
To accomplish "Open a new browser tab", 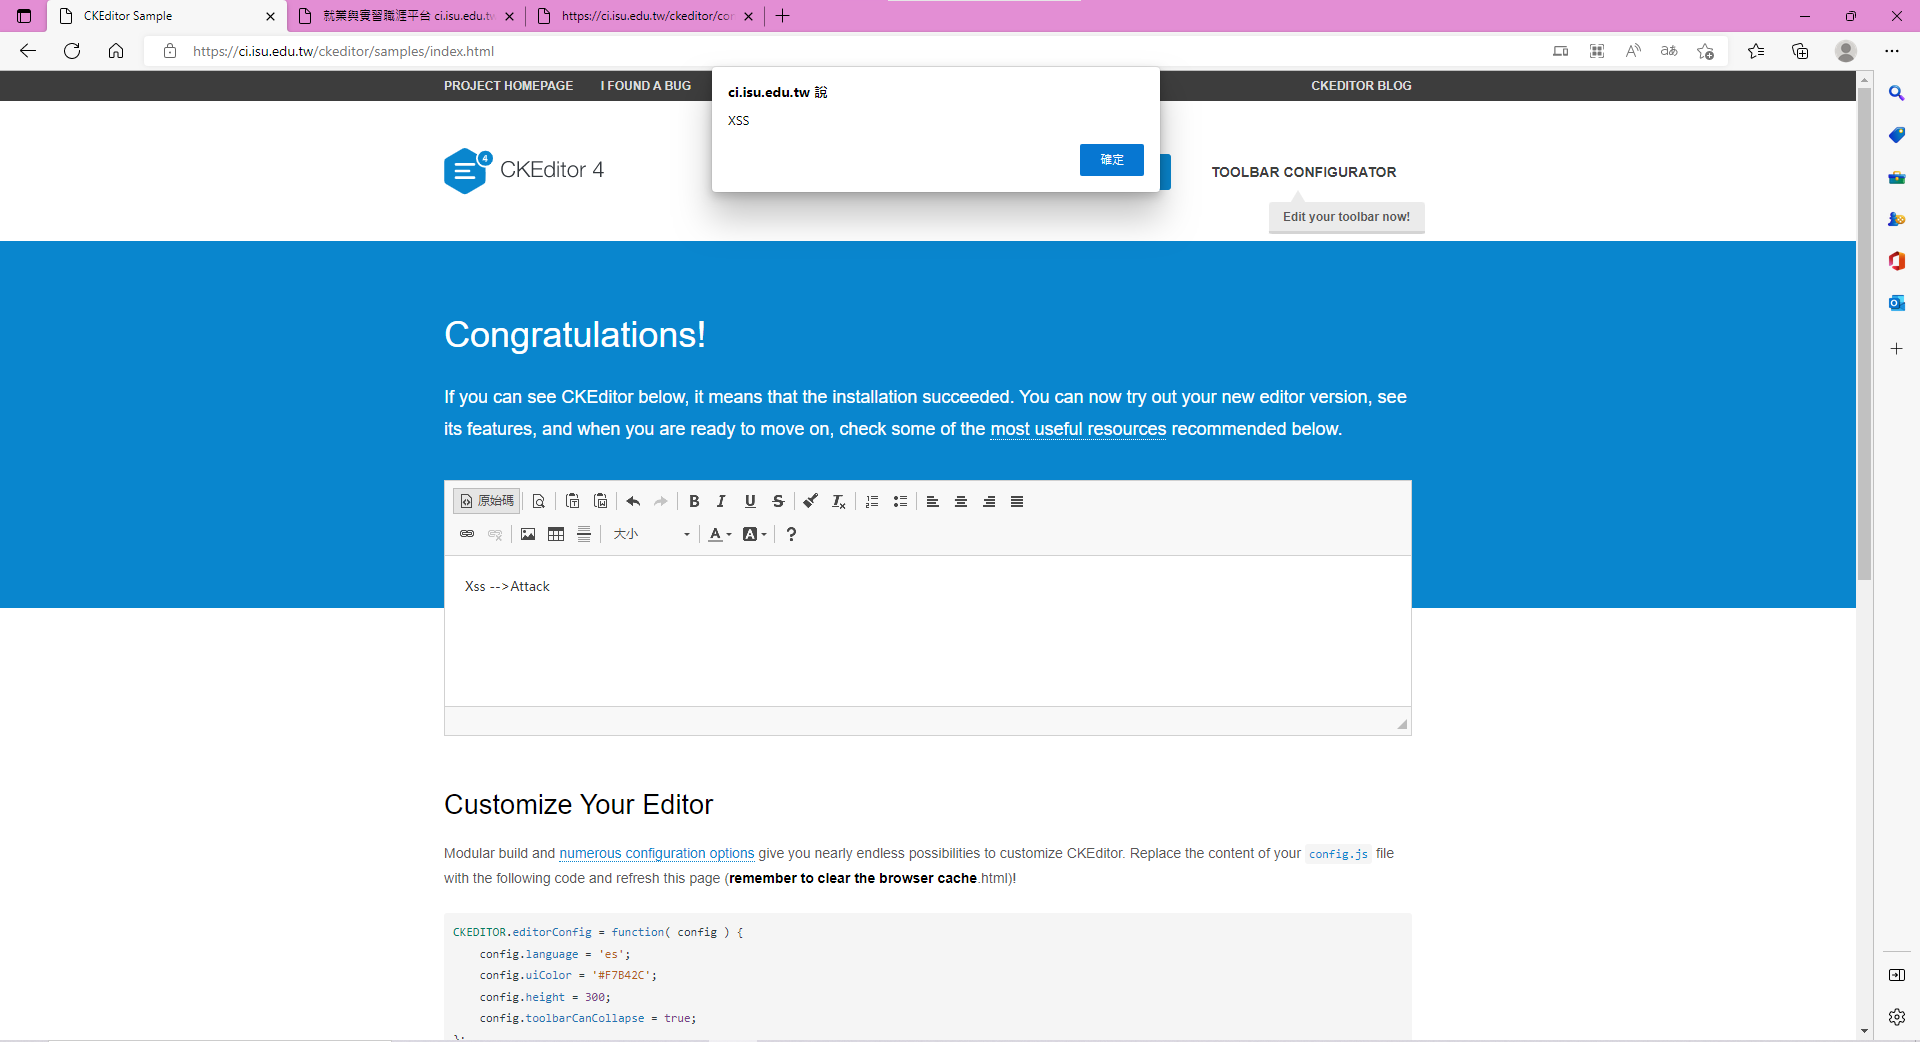I will 783,16.
